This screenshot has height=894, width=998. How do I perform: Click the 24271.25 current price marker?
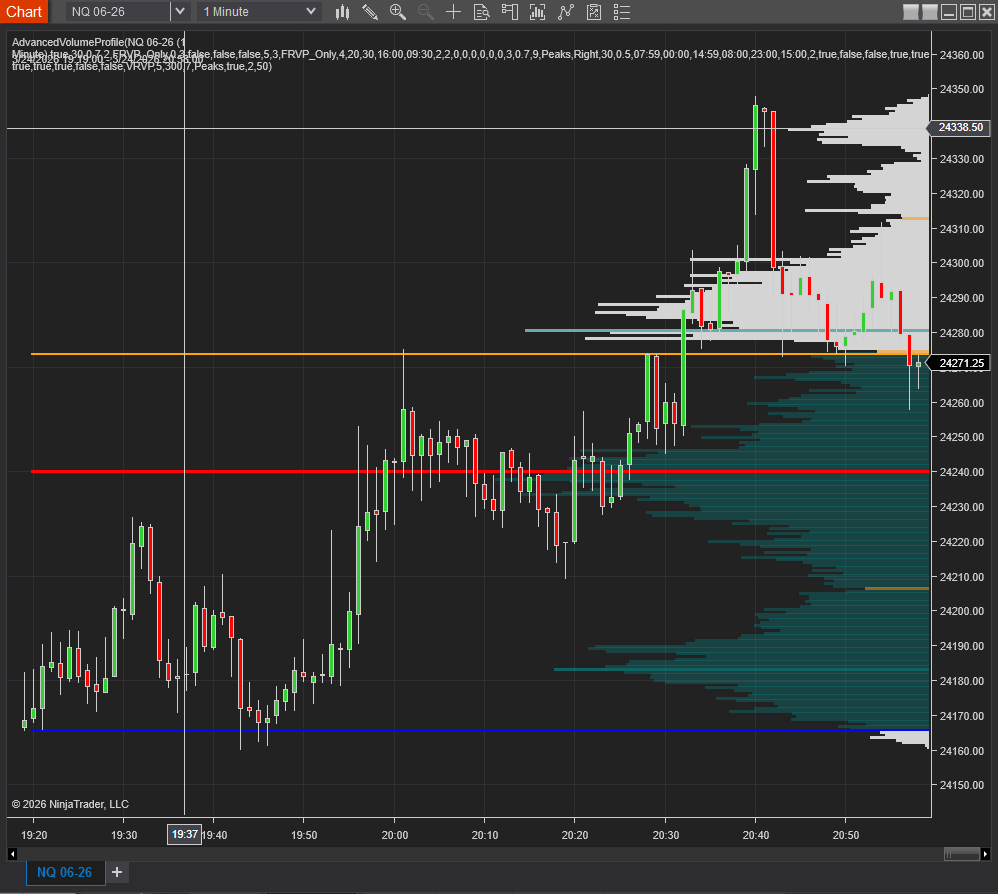click(961, 363)
